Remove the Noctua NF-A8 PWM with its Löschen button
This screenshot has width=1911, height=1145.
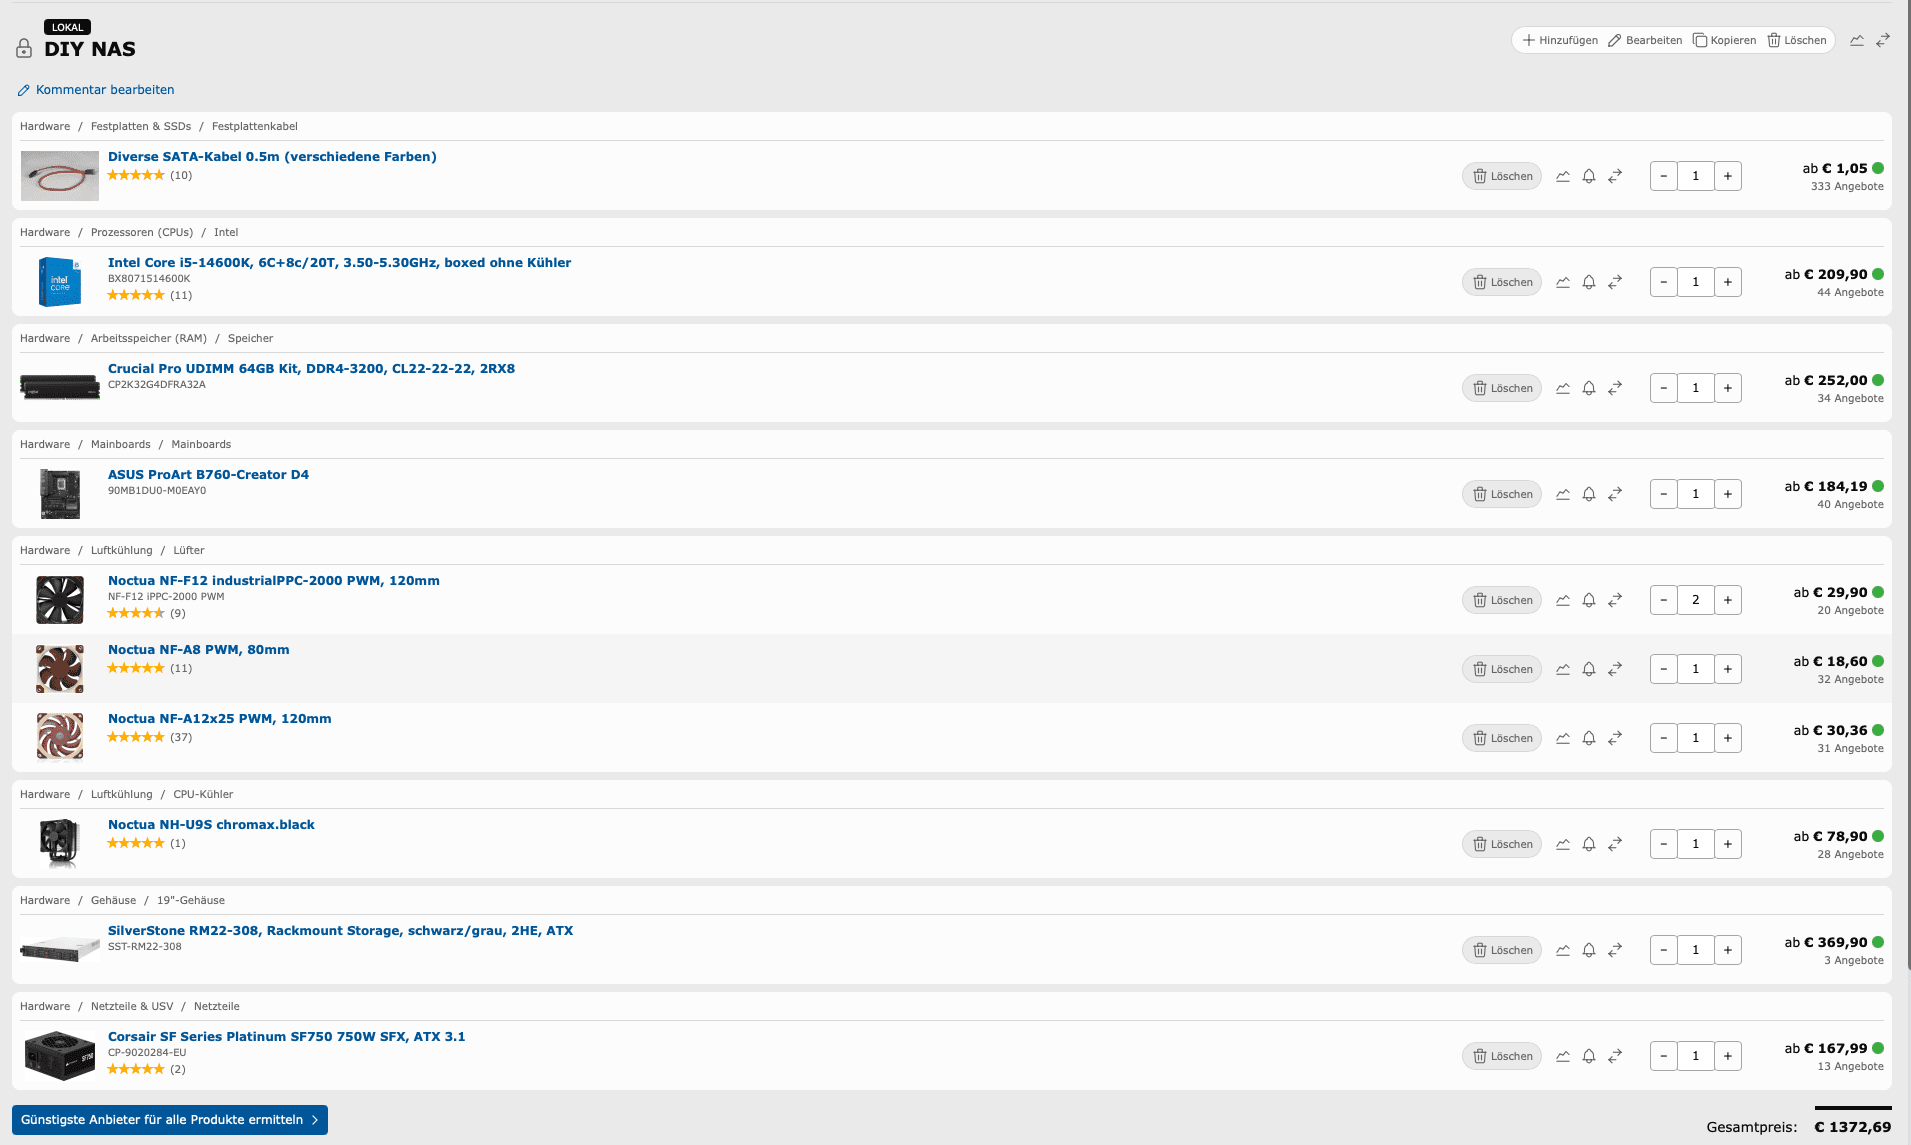tap(1502, 669)
